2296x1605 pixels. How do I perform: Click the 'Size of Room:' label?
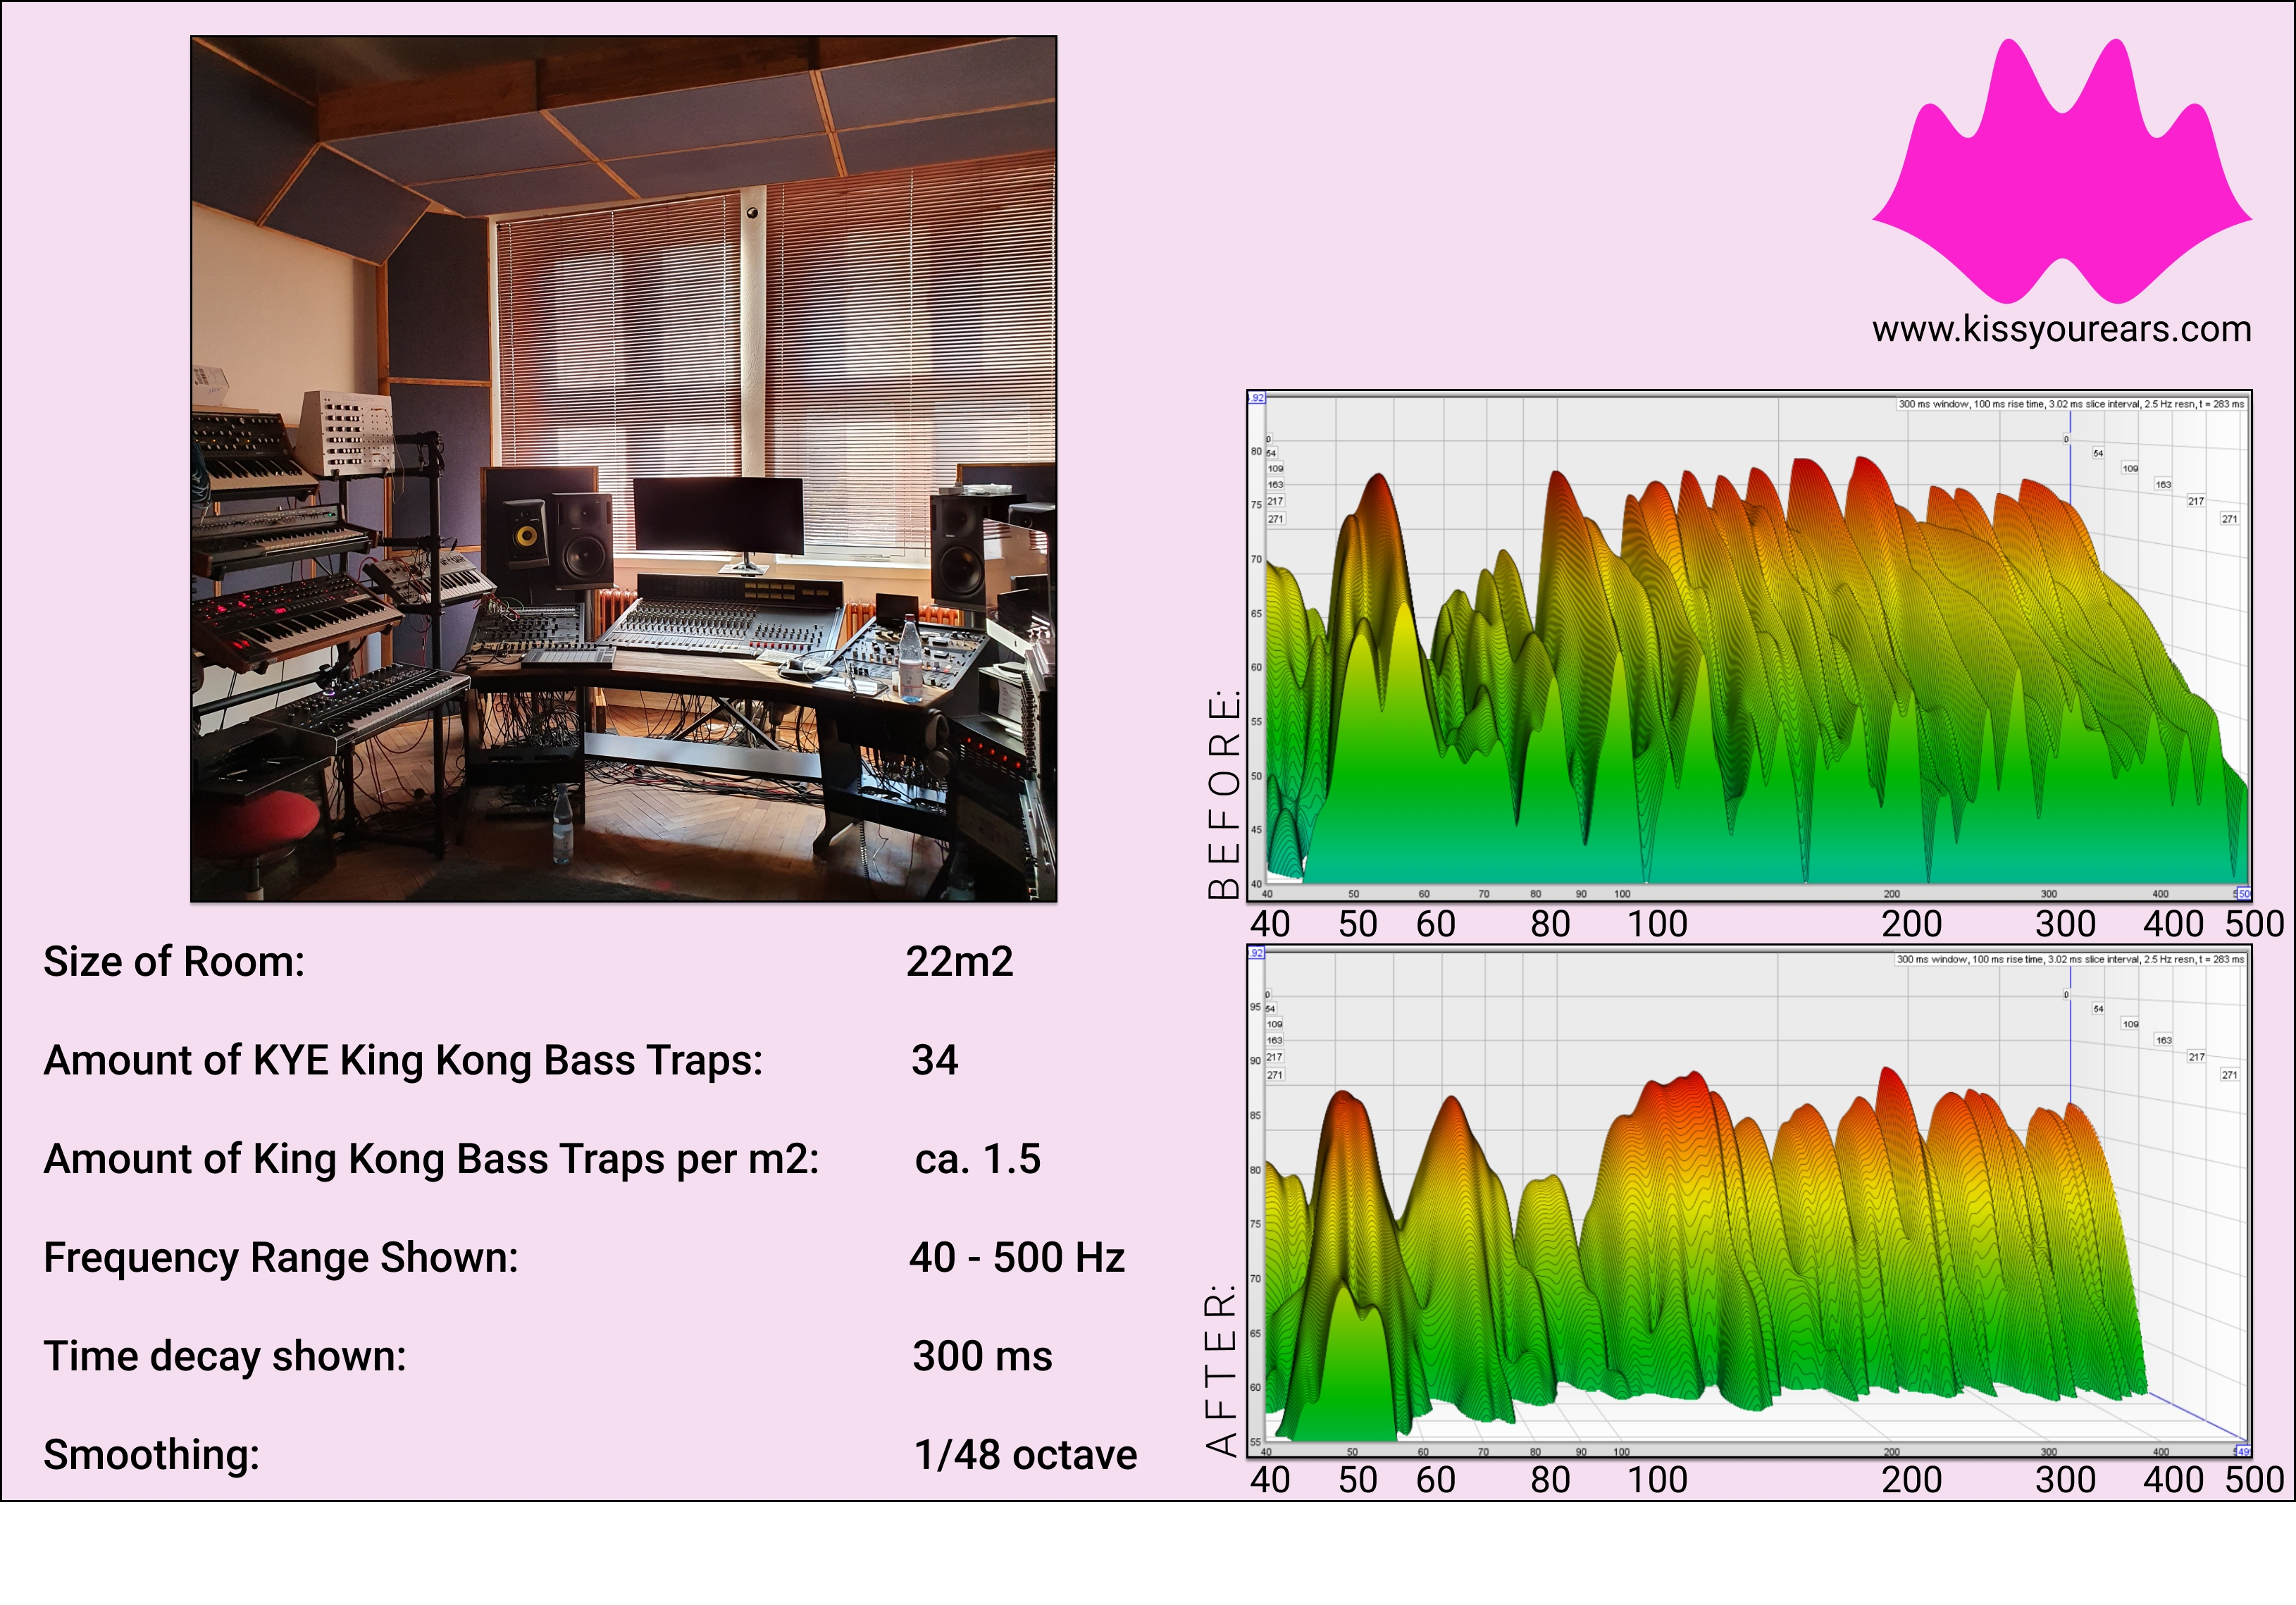[x=174, y=962]
